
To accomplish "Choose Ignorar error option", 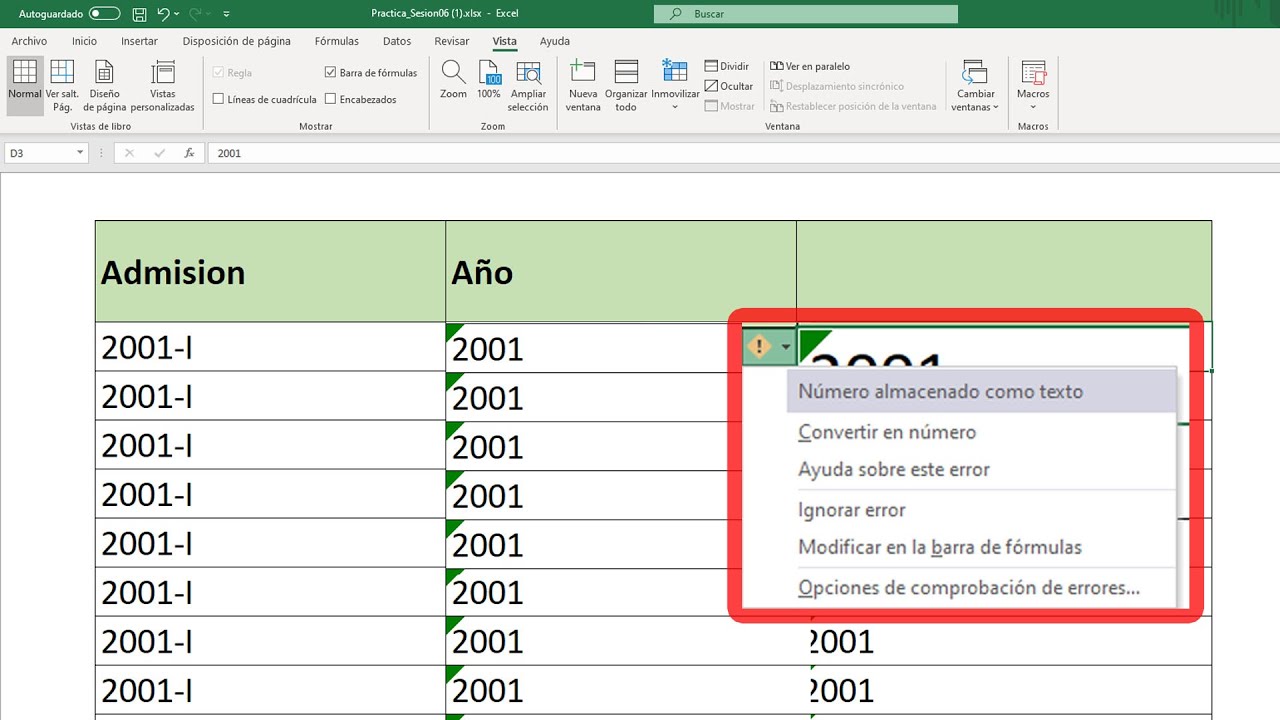I will pos(852,510).
